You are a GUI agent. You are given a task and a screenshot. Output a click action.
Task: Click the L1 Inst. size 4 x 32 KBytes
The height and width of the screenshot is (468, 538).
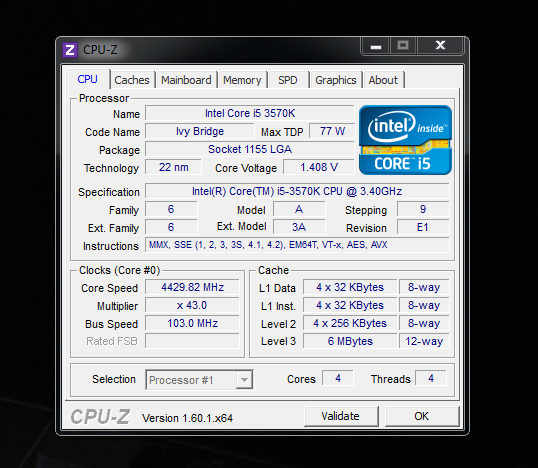click(350, 305)
